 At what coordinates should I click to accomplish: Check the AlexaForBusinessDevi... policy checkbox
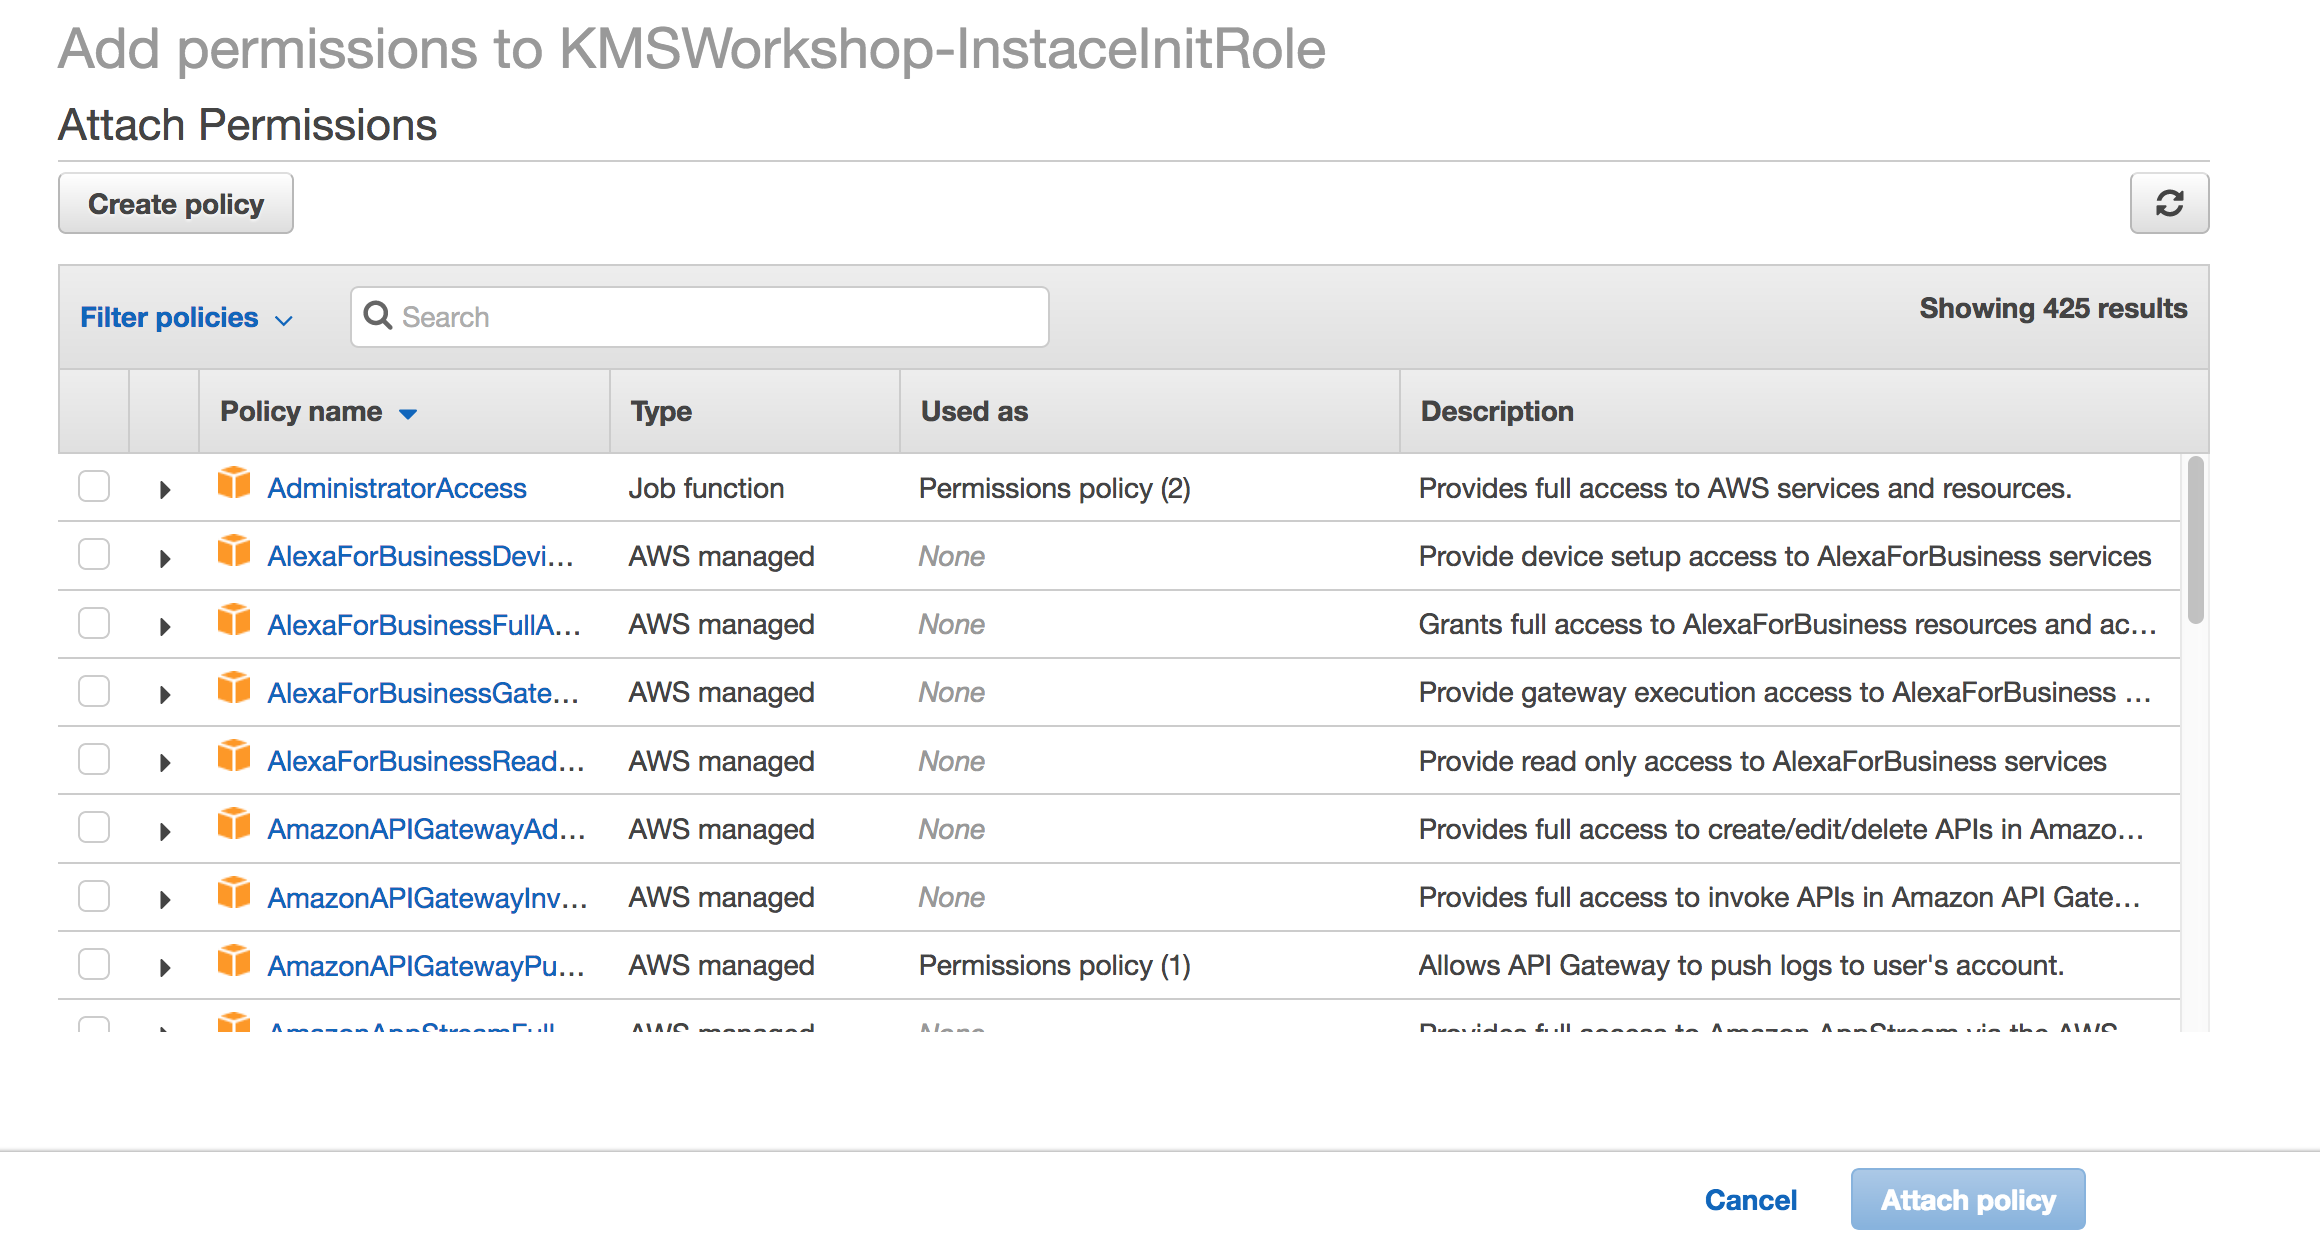[x=94, y=555]
